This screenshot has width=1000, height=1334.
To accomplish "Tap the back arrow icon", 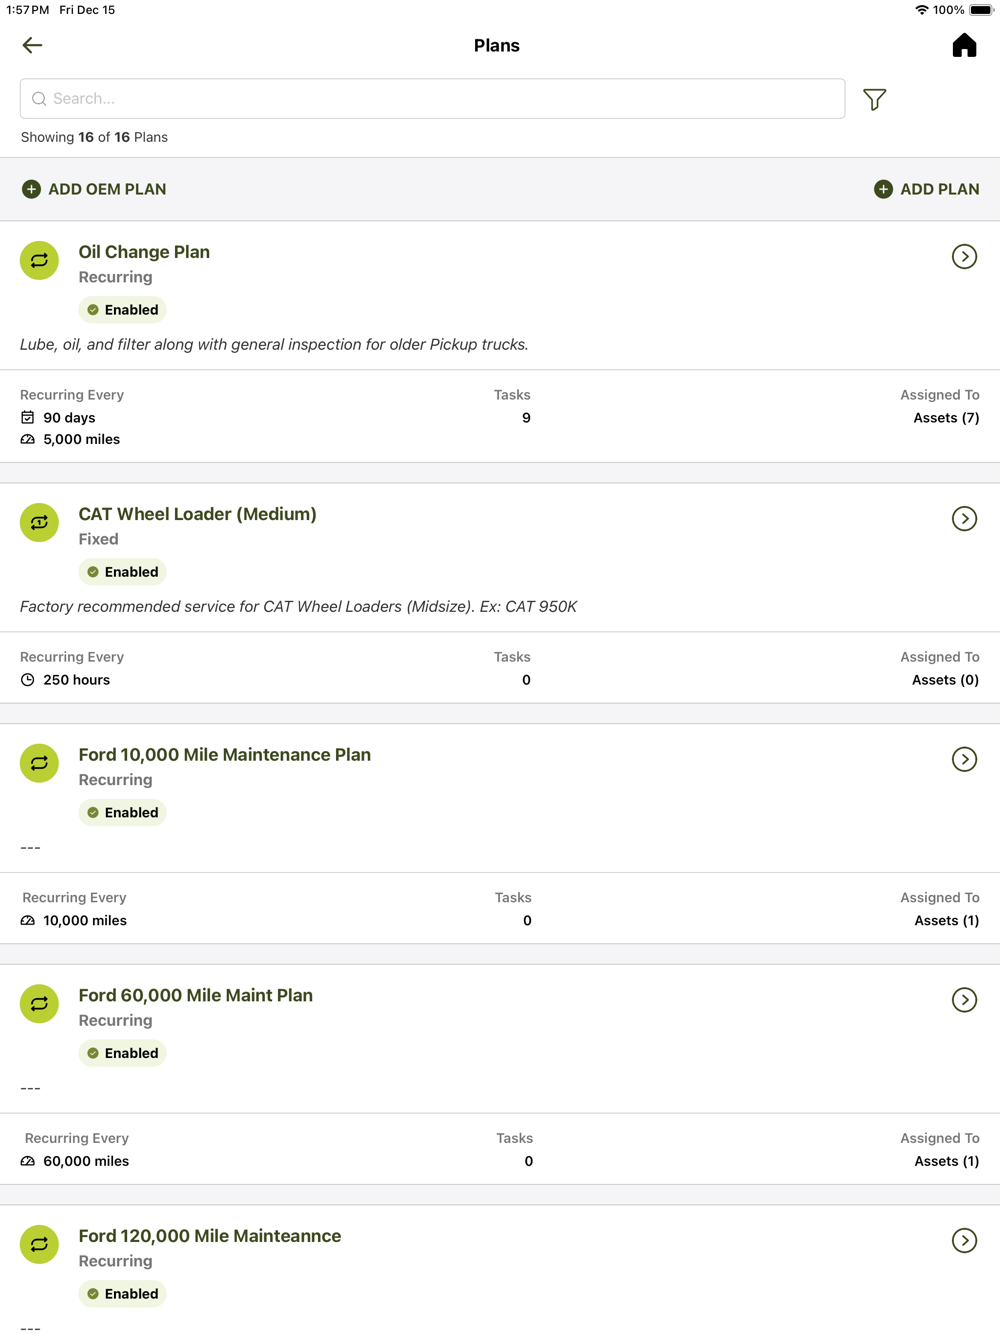I will 32,45.
